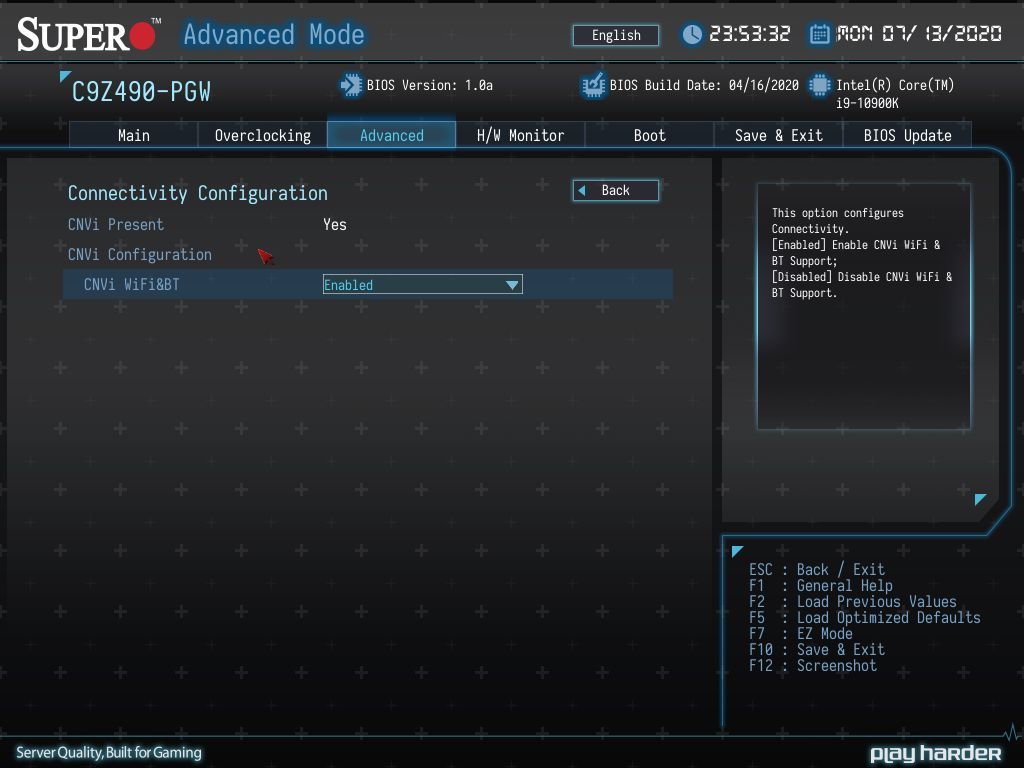
Task: Open the English language selector
Action: point(616,35)
